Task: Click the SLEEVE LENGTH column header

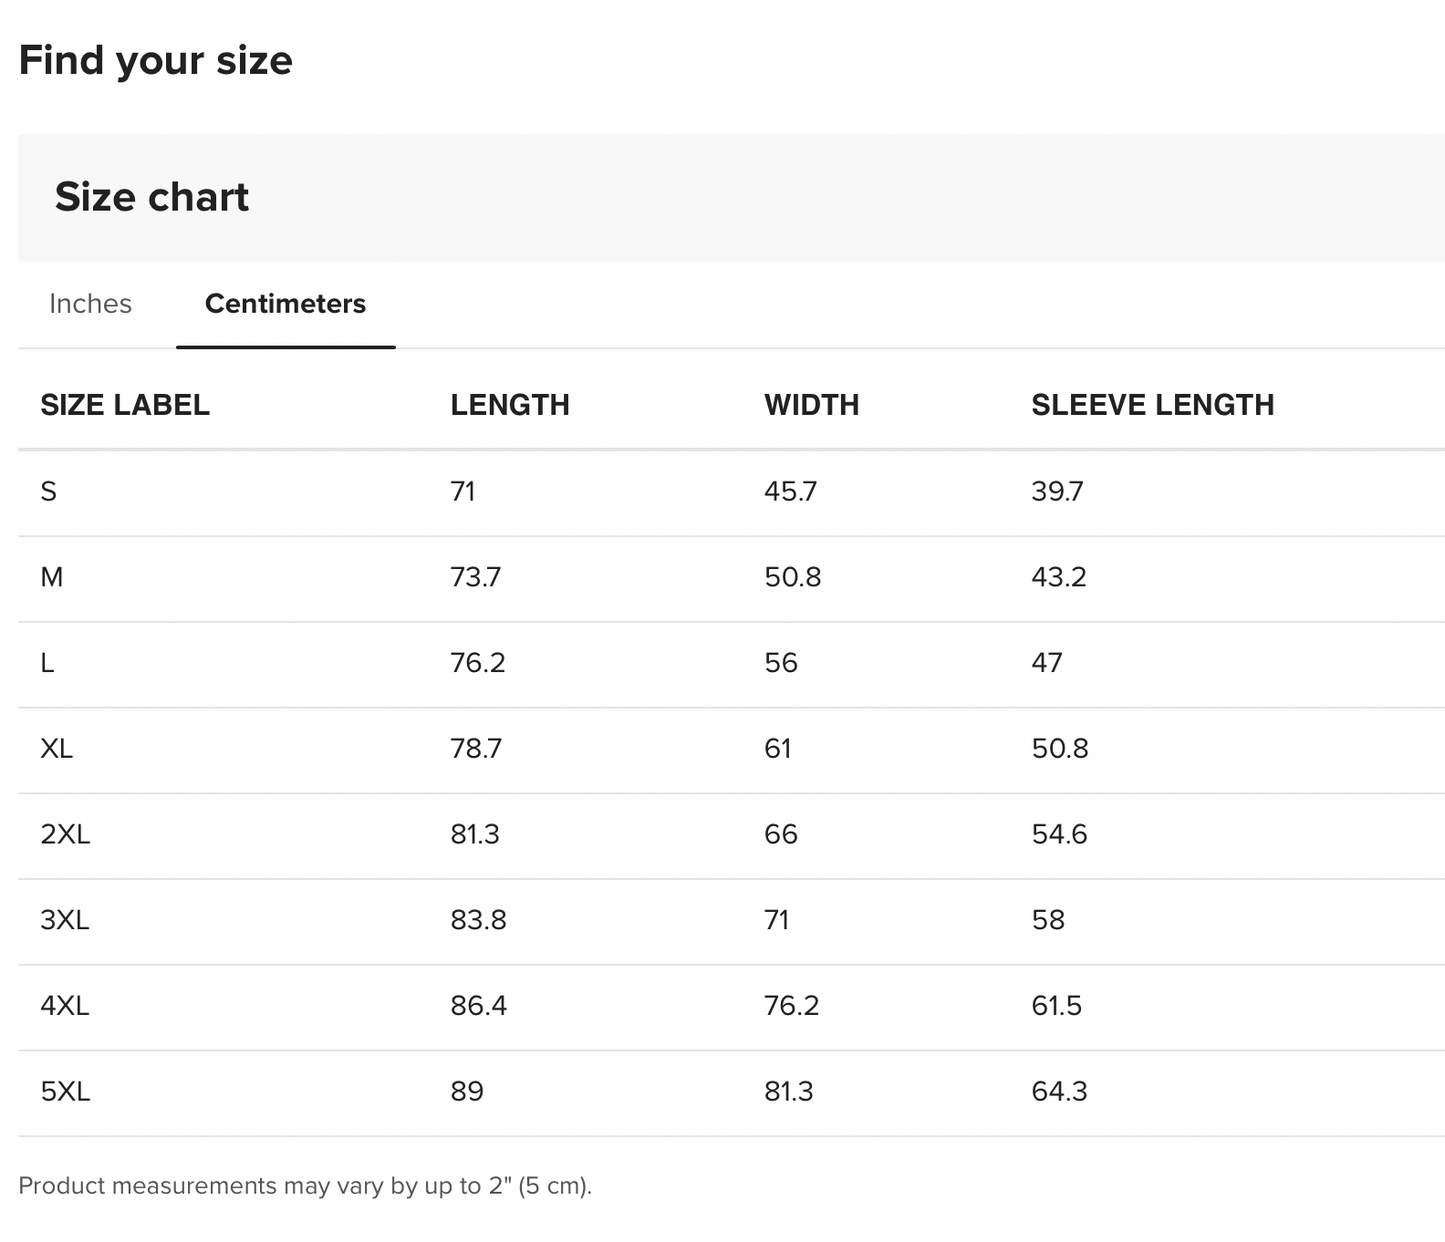Action: [1152, 405]
